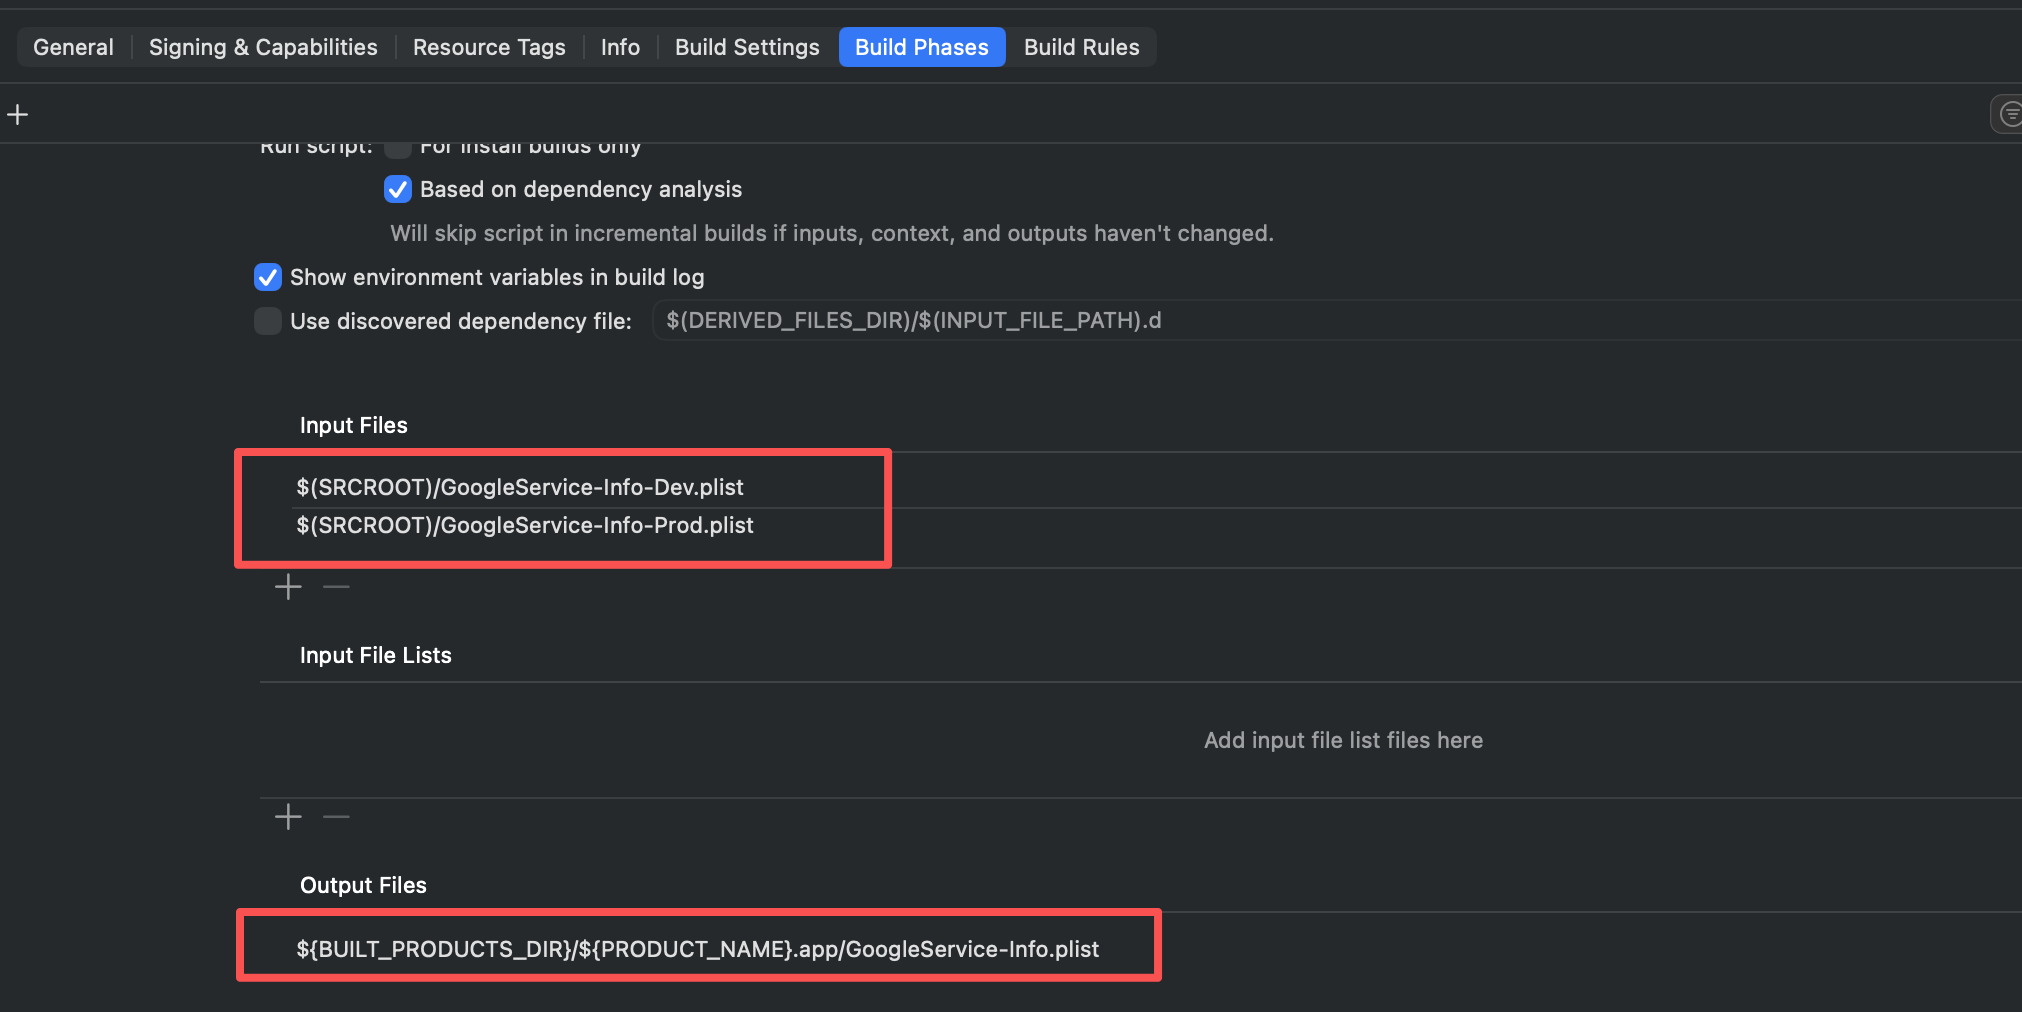Select the GoogleService-Info.plist output file row

point(697,949)
